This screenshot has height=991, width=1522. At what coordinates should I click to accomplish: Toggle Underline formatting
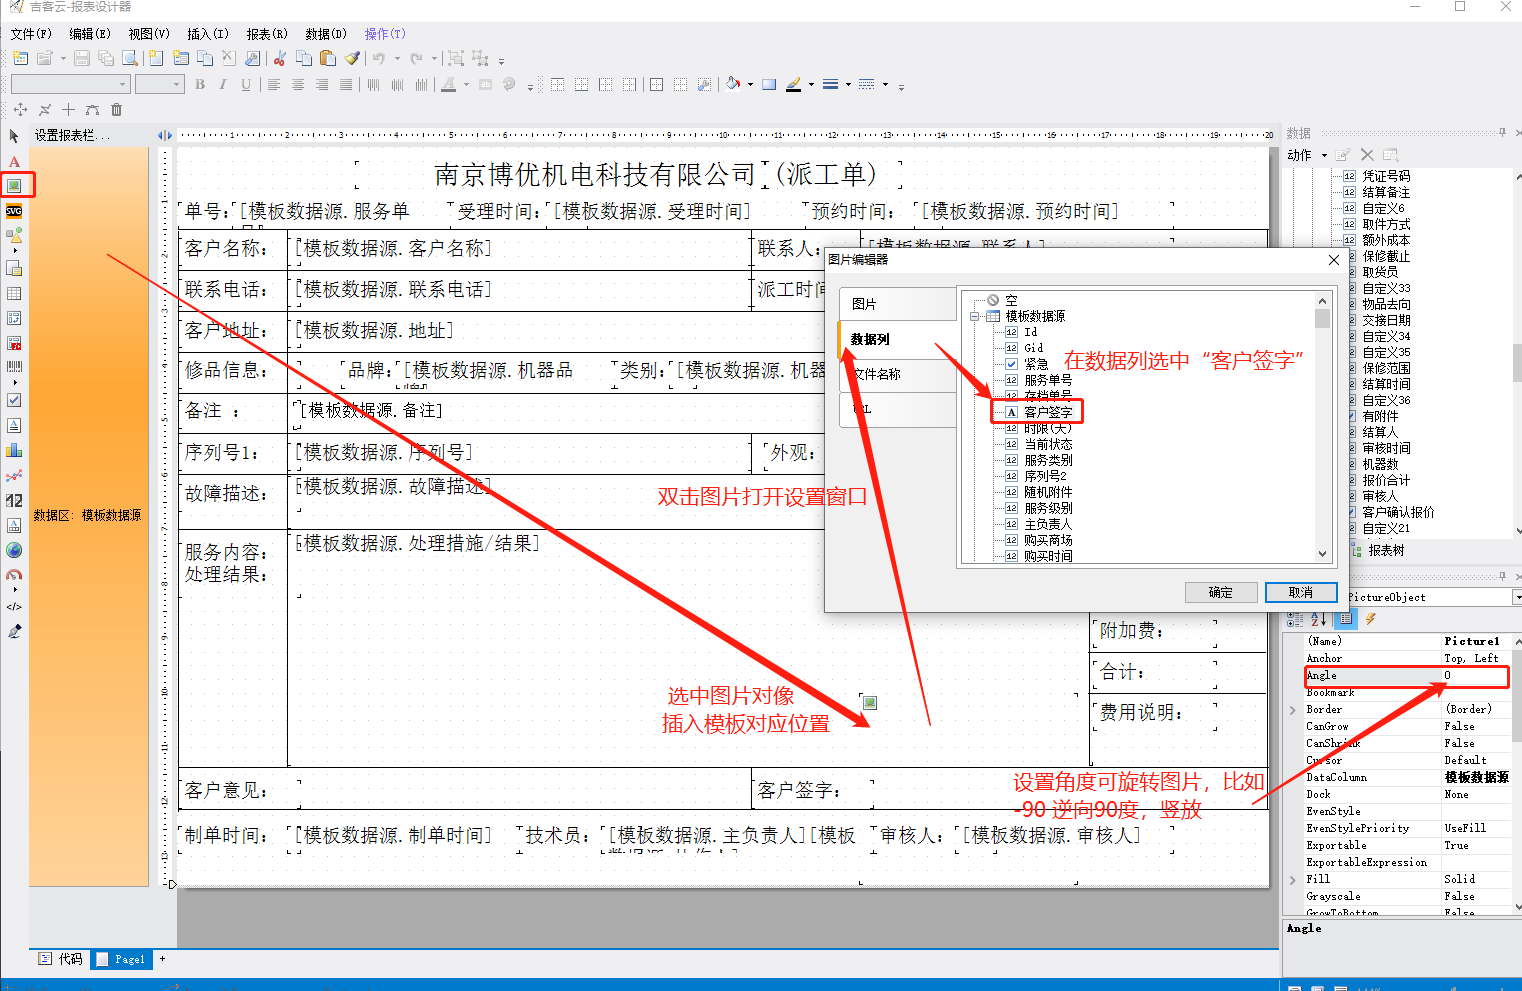tap(246, 85)
